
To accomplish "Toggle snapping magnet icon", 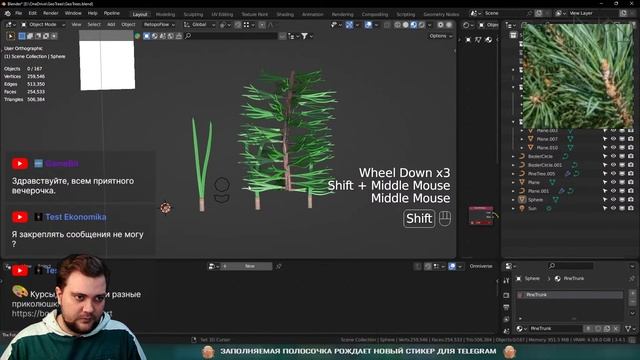I will [238, 25].
